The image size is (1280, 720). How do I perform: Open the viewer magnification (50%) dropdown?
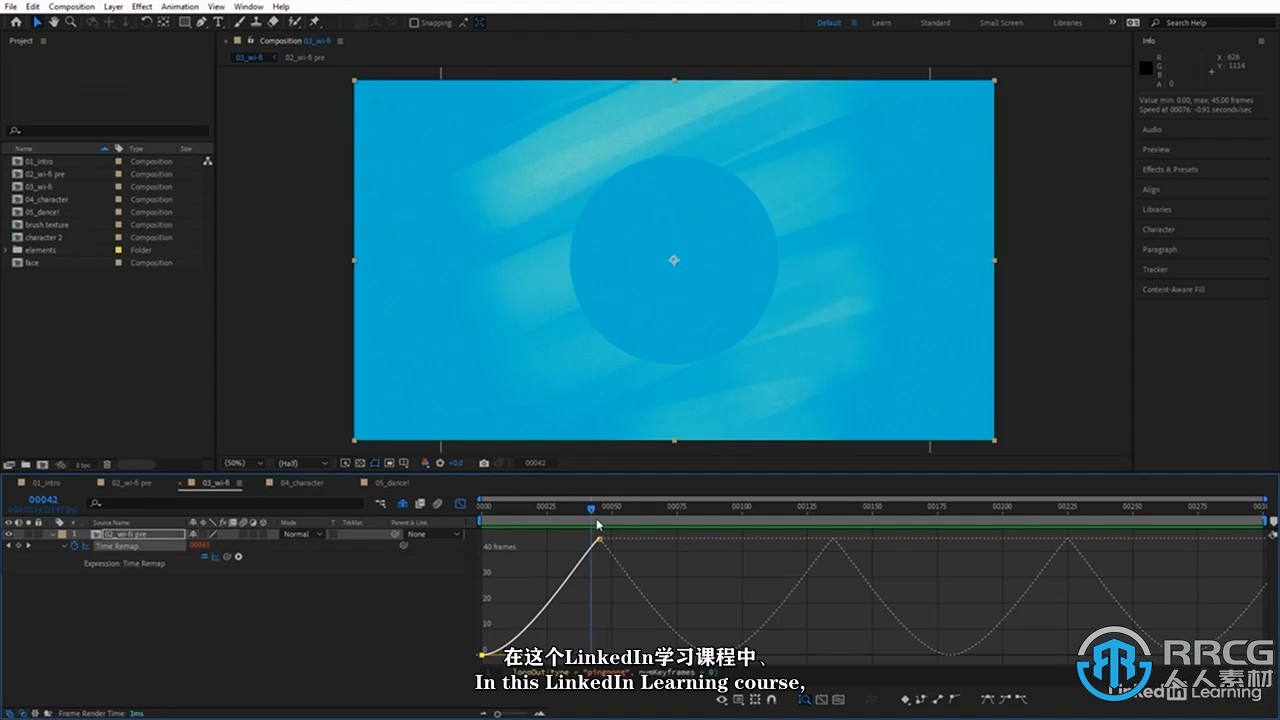[x=244, y=463]
